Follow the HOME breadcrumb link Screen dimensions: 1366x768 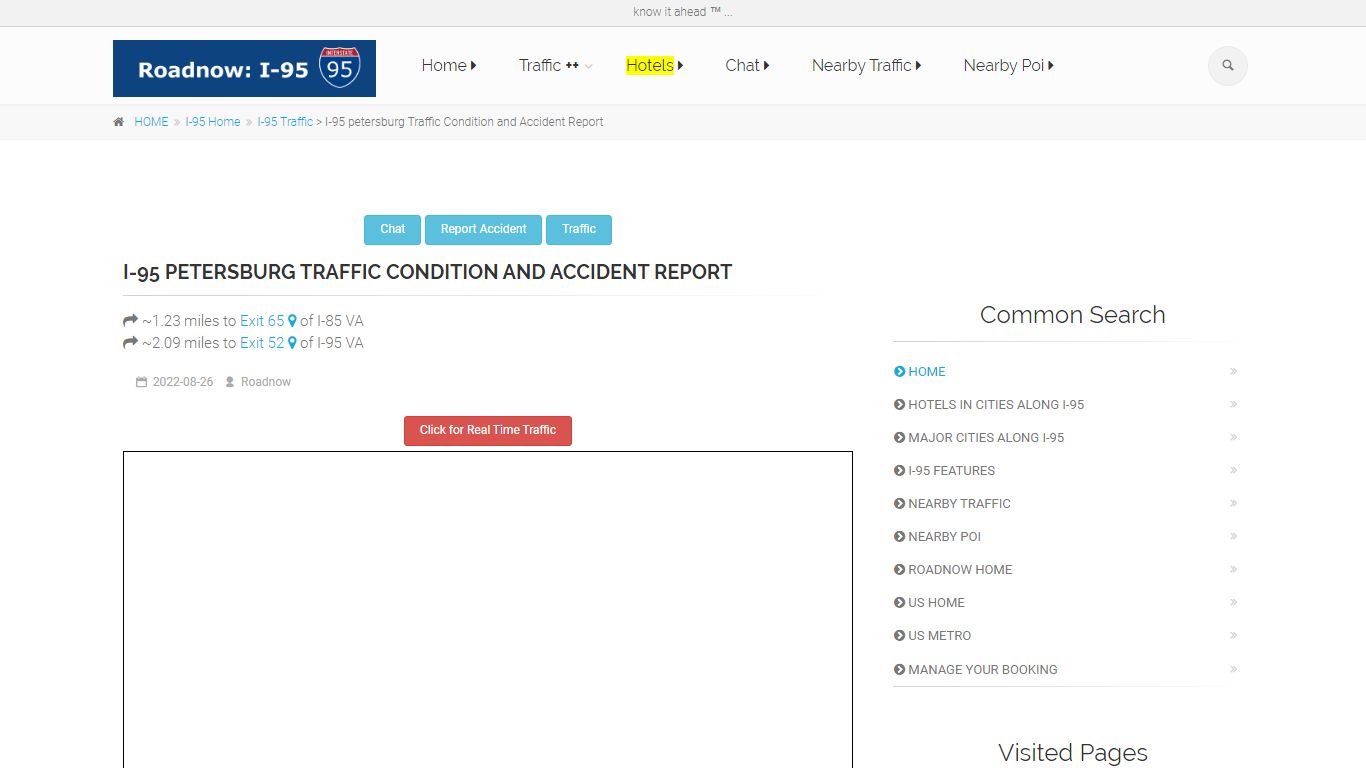(151, 122)
